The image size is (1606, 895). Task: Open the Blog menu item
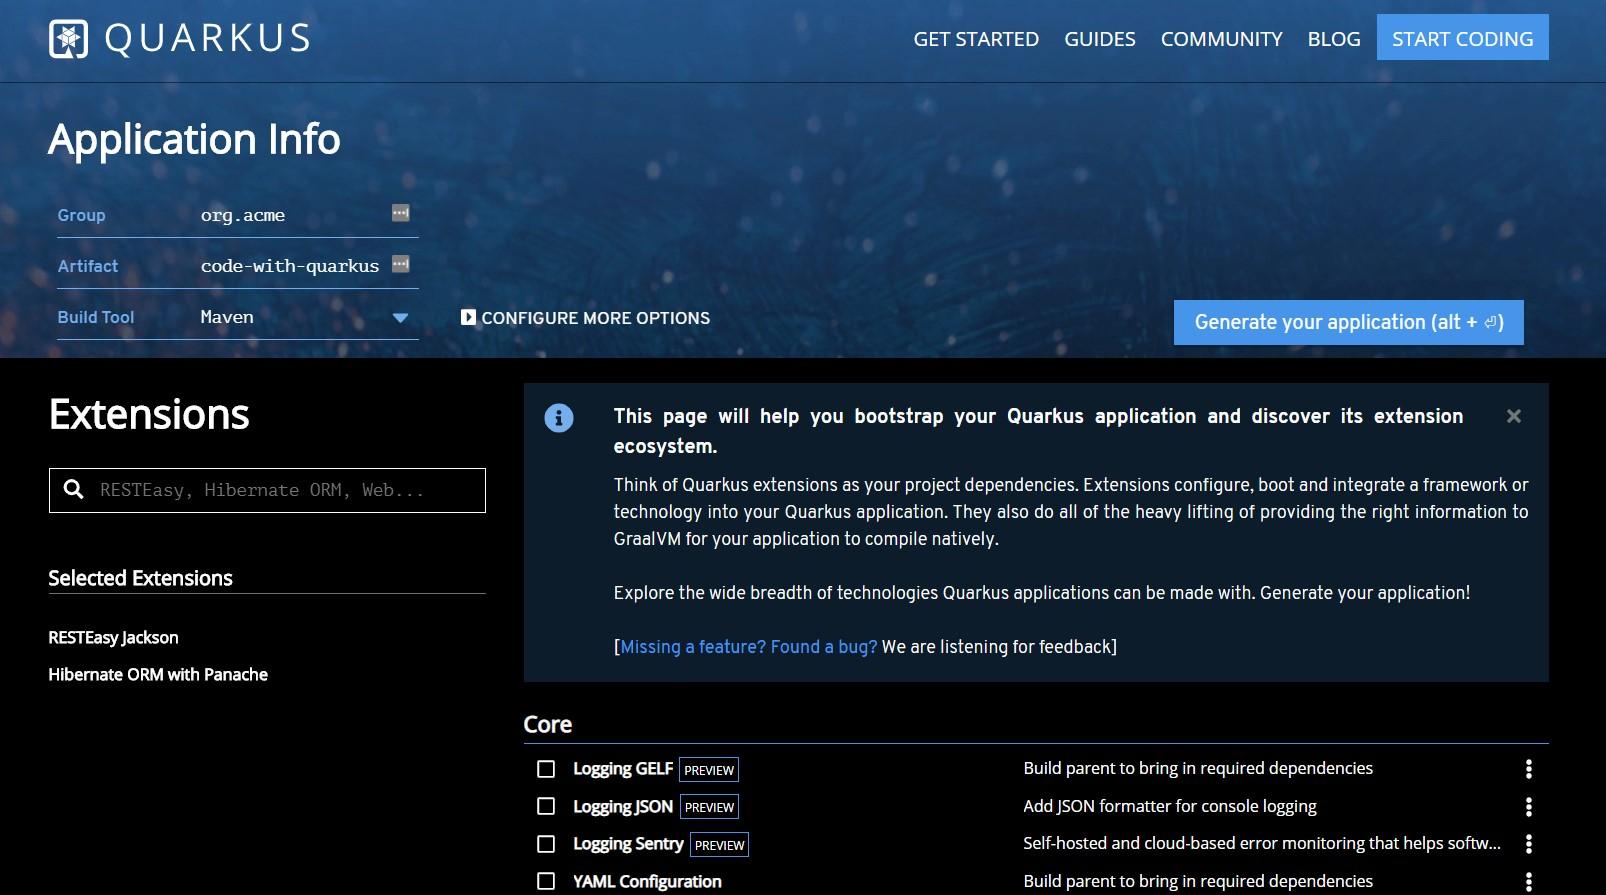coord(1334,39)
